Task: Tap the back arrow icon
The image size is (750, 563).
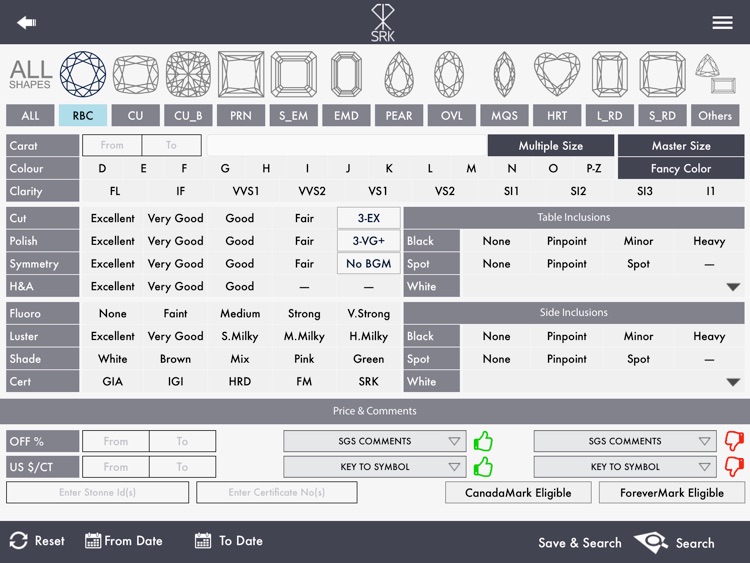Action: tap(27, 22)
